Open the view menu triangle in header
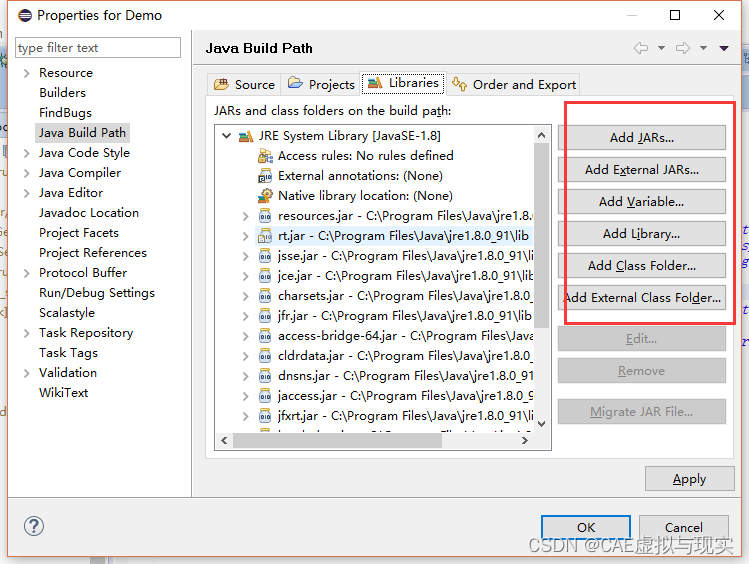 pyautogui.click(x=724, y=48)
